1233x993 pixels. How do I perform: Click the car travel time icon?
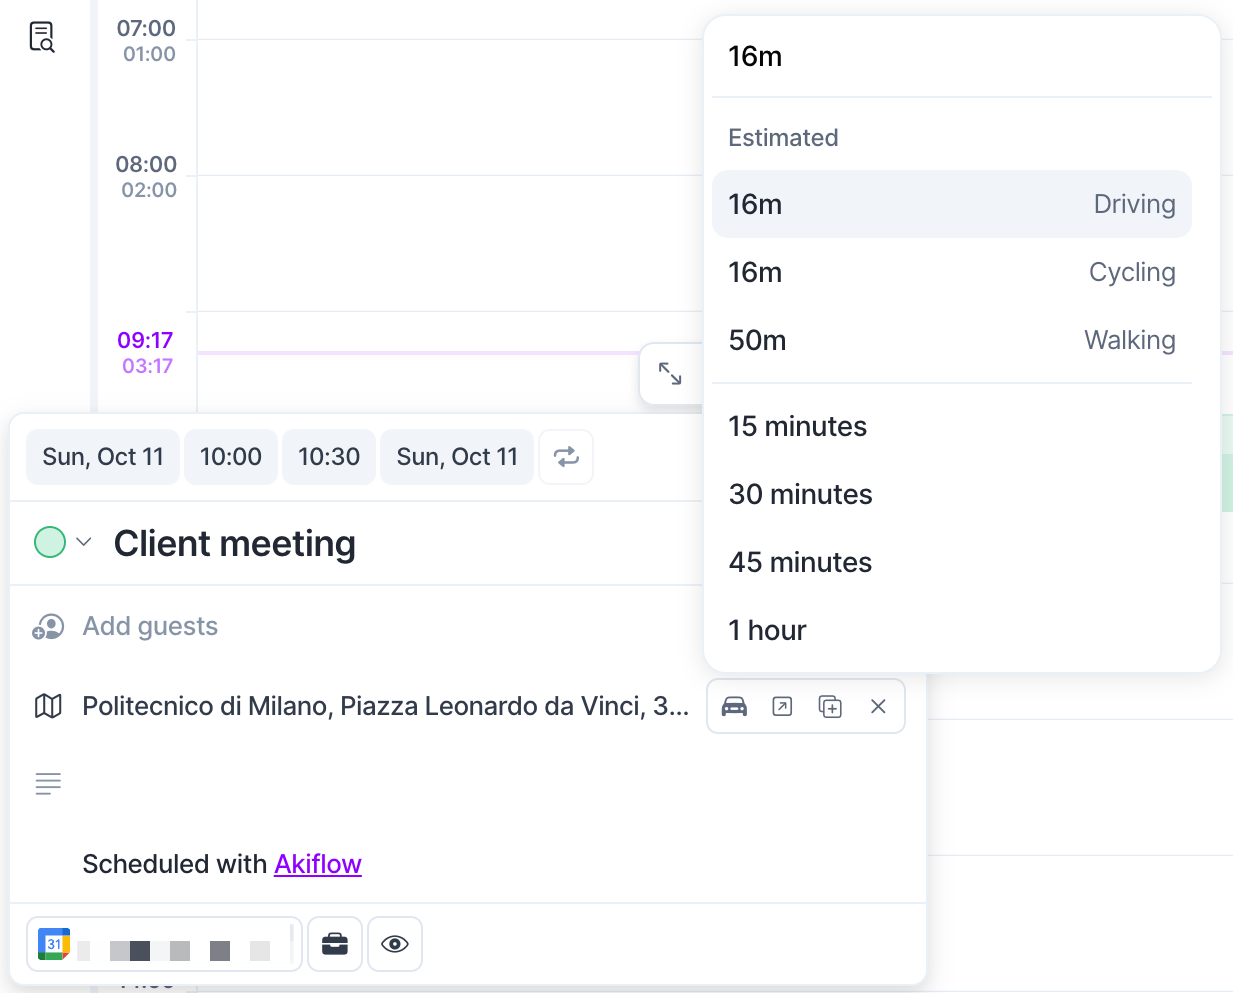pyautogui.click(x=734, y=706)
